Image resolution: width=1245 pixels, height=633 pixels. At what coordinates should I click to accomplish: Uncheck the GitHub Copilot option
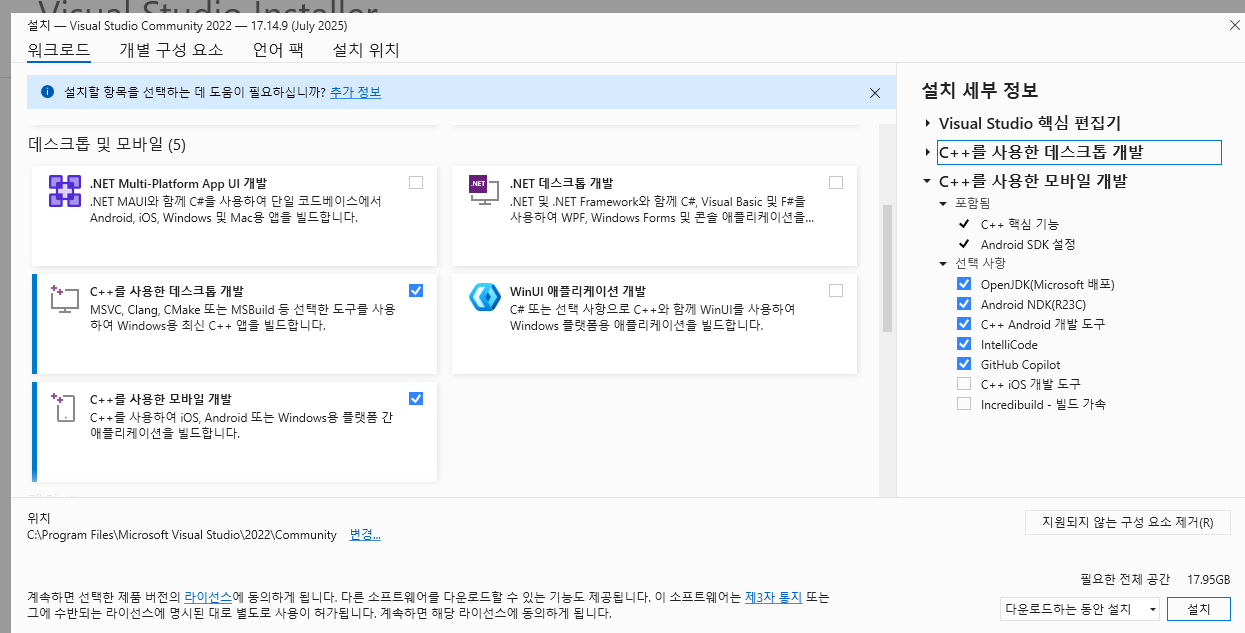tap(964, 364)
